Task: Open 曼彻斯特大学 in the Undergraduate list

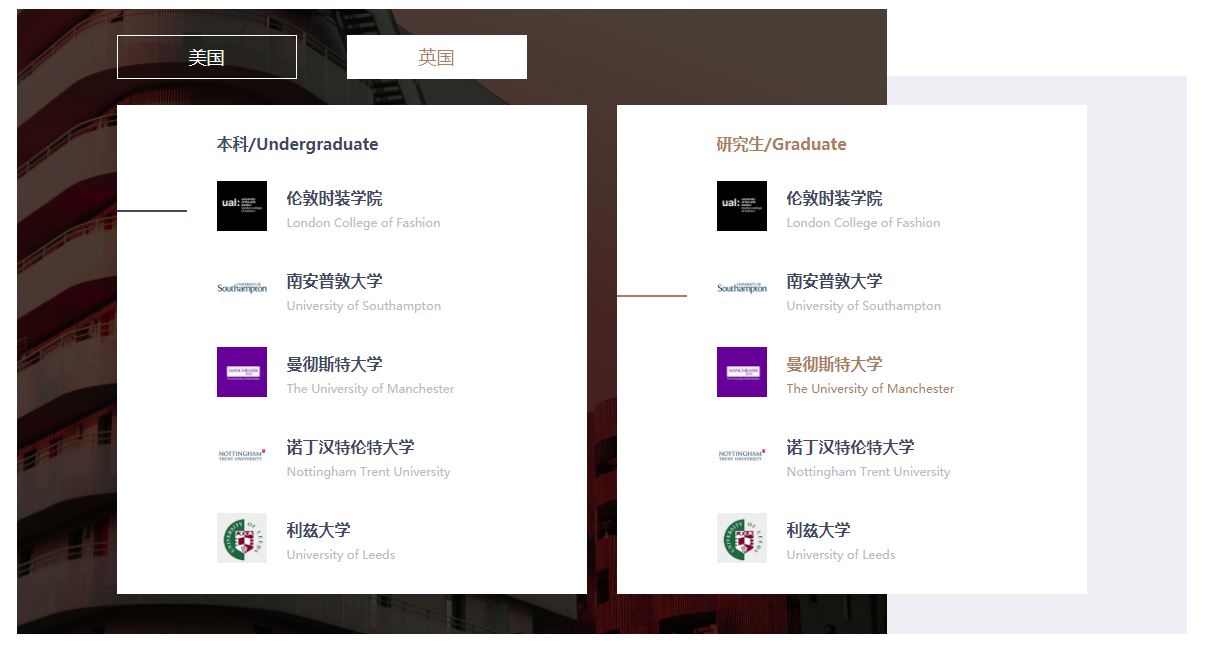Action: tap(334, 364)
